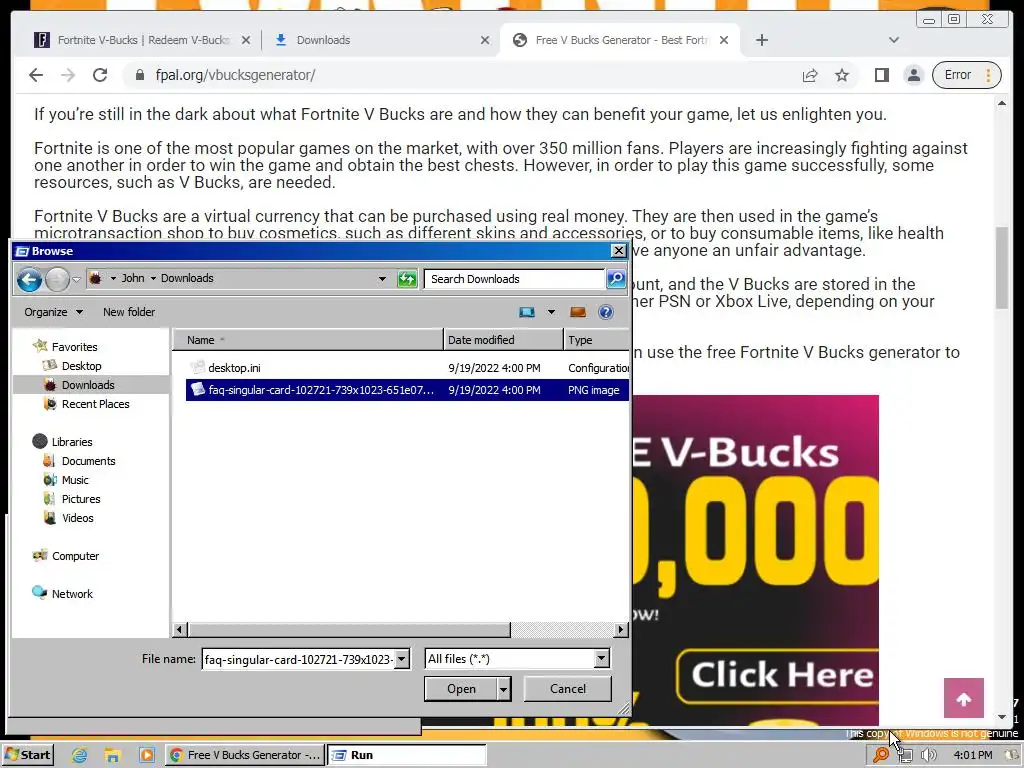Go forward in Chrome
The image size is (1024, 768).
[68, 75]
